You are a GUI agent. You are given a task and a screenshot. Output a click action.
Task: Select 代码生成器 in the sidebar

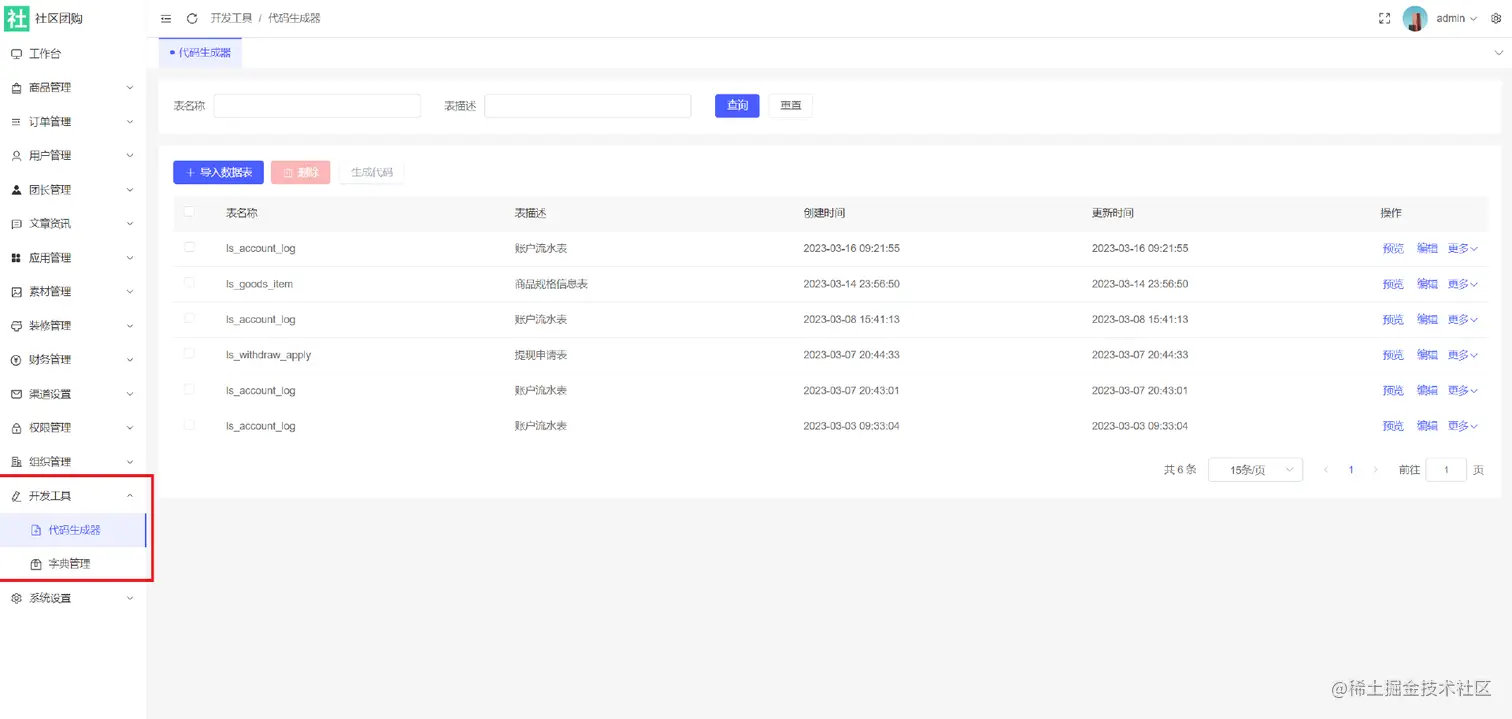[73, 530]
